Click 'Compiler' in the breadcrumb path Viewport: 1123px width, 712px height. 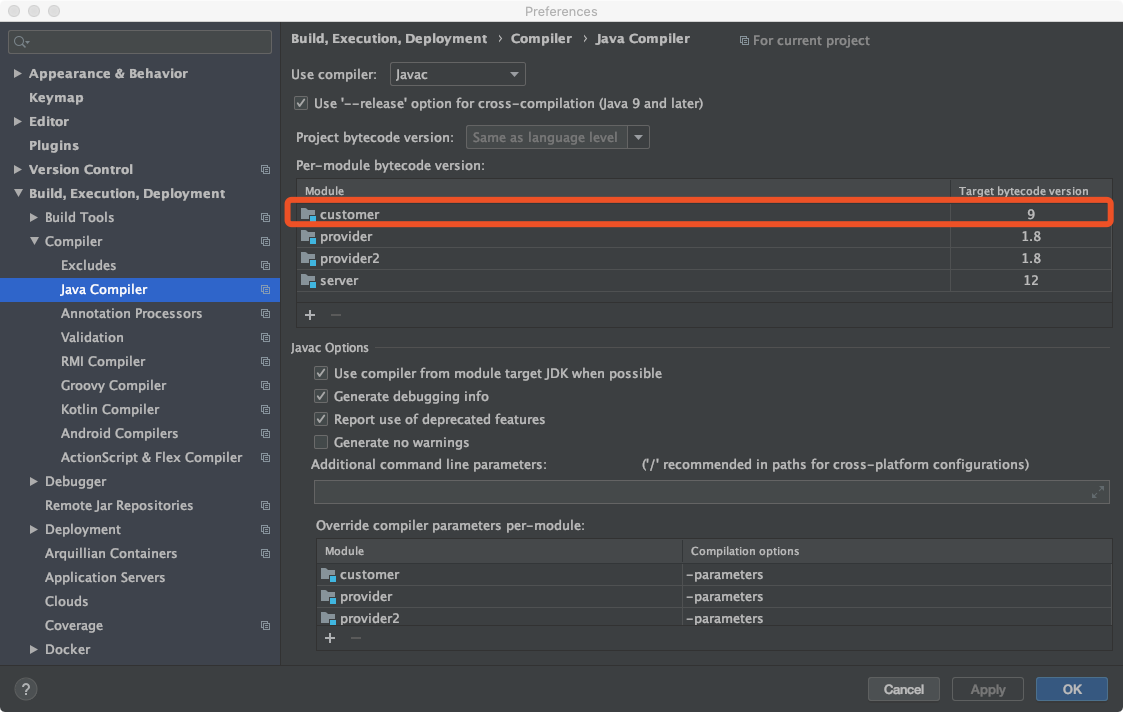(x=541, y=38)
